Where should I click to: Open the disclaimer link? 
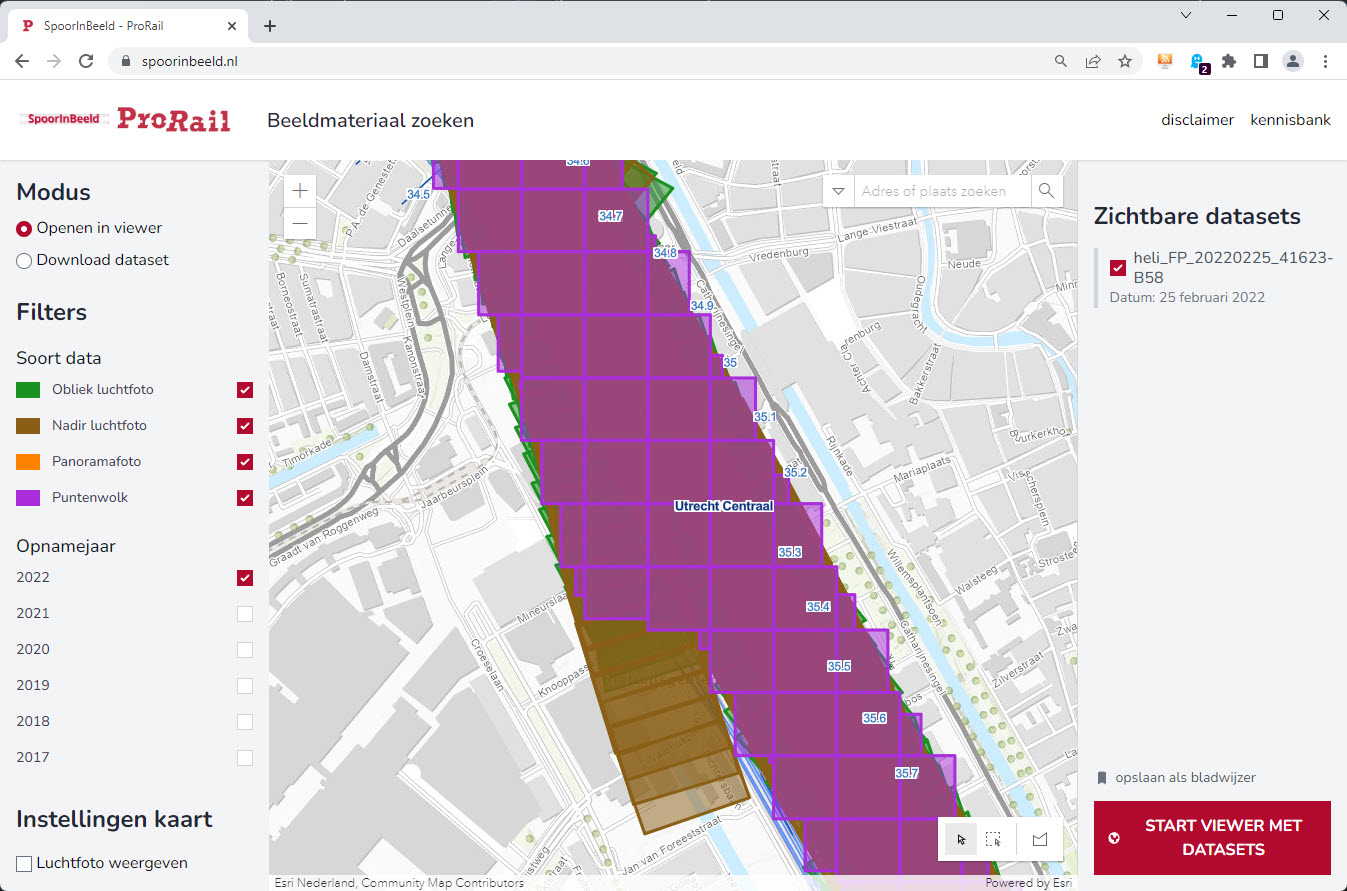[1197, 119]
